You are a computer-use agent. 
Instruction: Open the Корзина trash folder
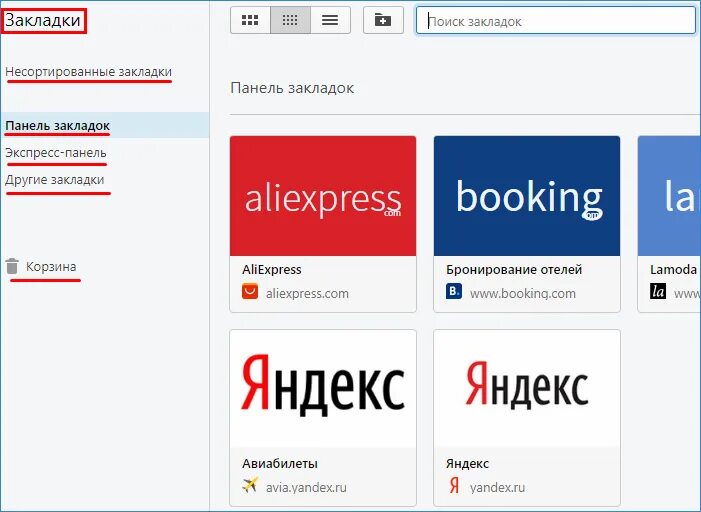[51, 267]
